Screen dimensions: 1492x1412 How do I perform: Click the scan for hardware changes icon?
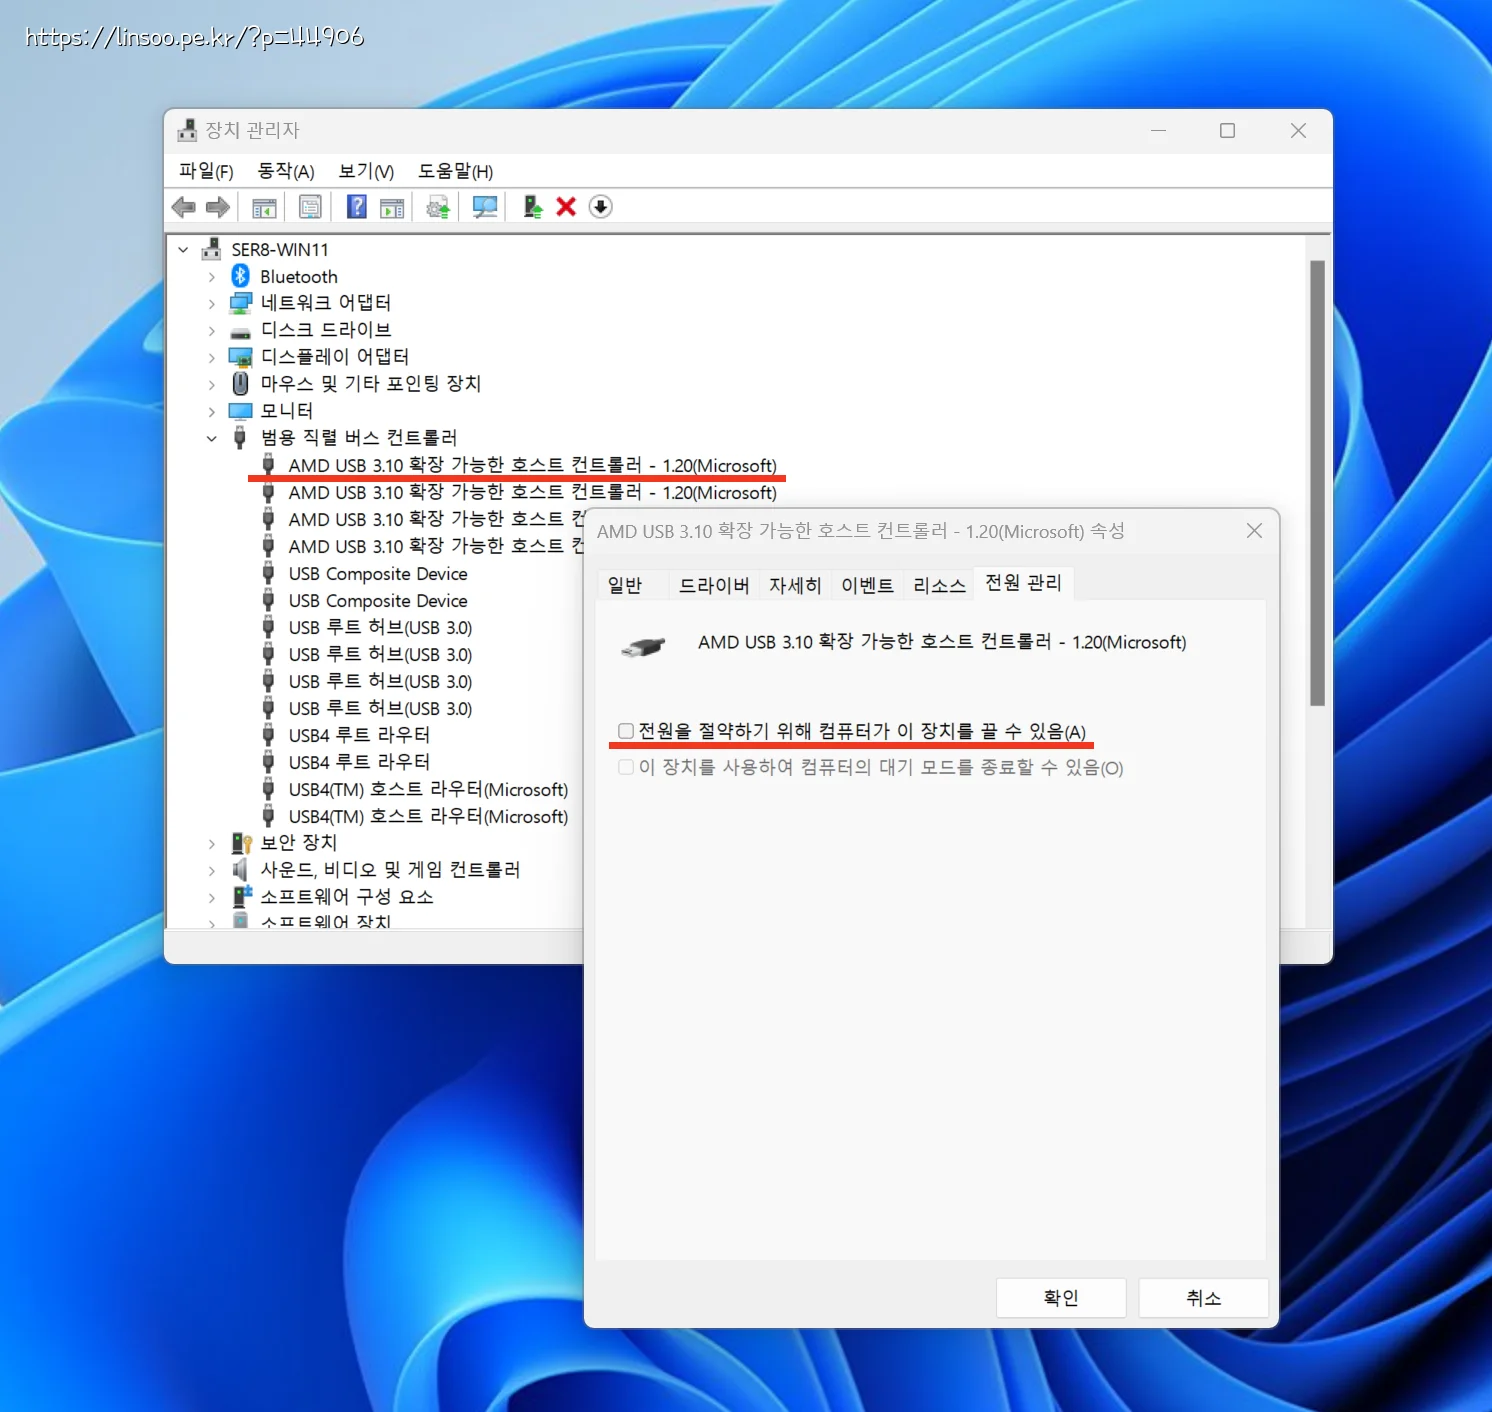pyautogui.click(x=485, y=207)
